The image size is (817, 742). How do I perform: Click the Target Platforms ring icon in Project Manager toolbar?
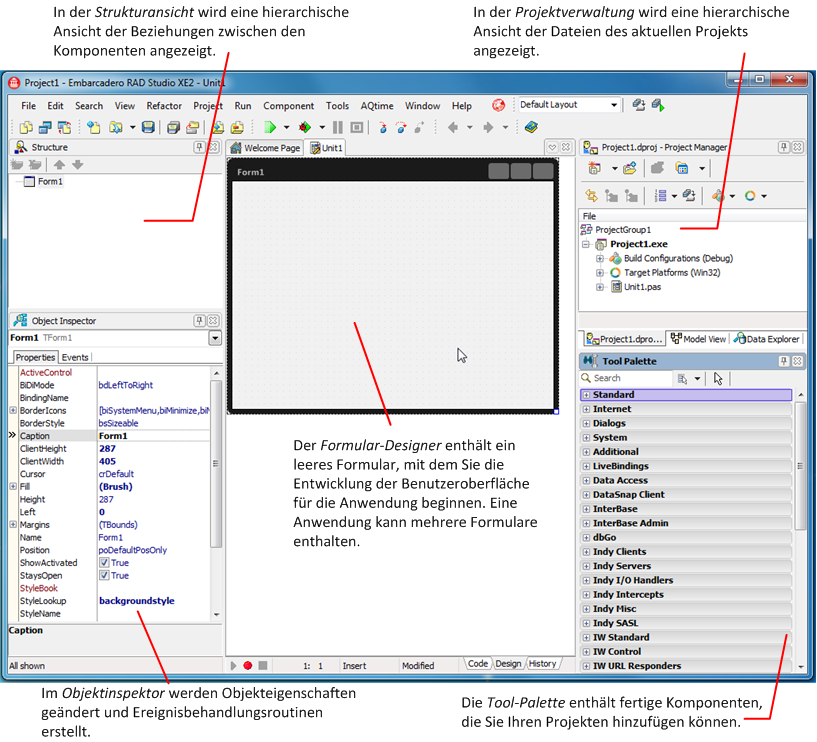point(750,196)
